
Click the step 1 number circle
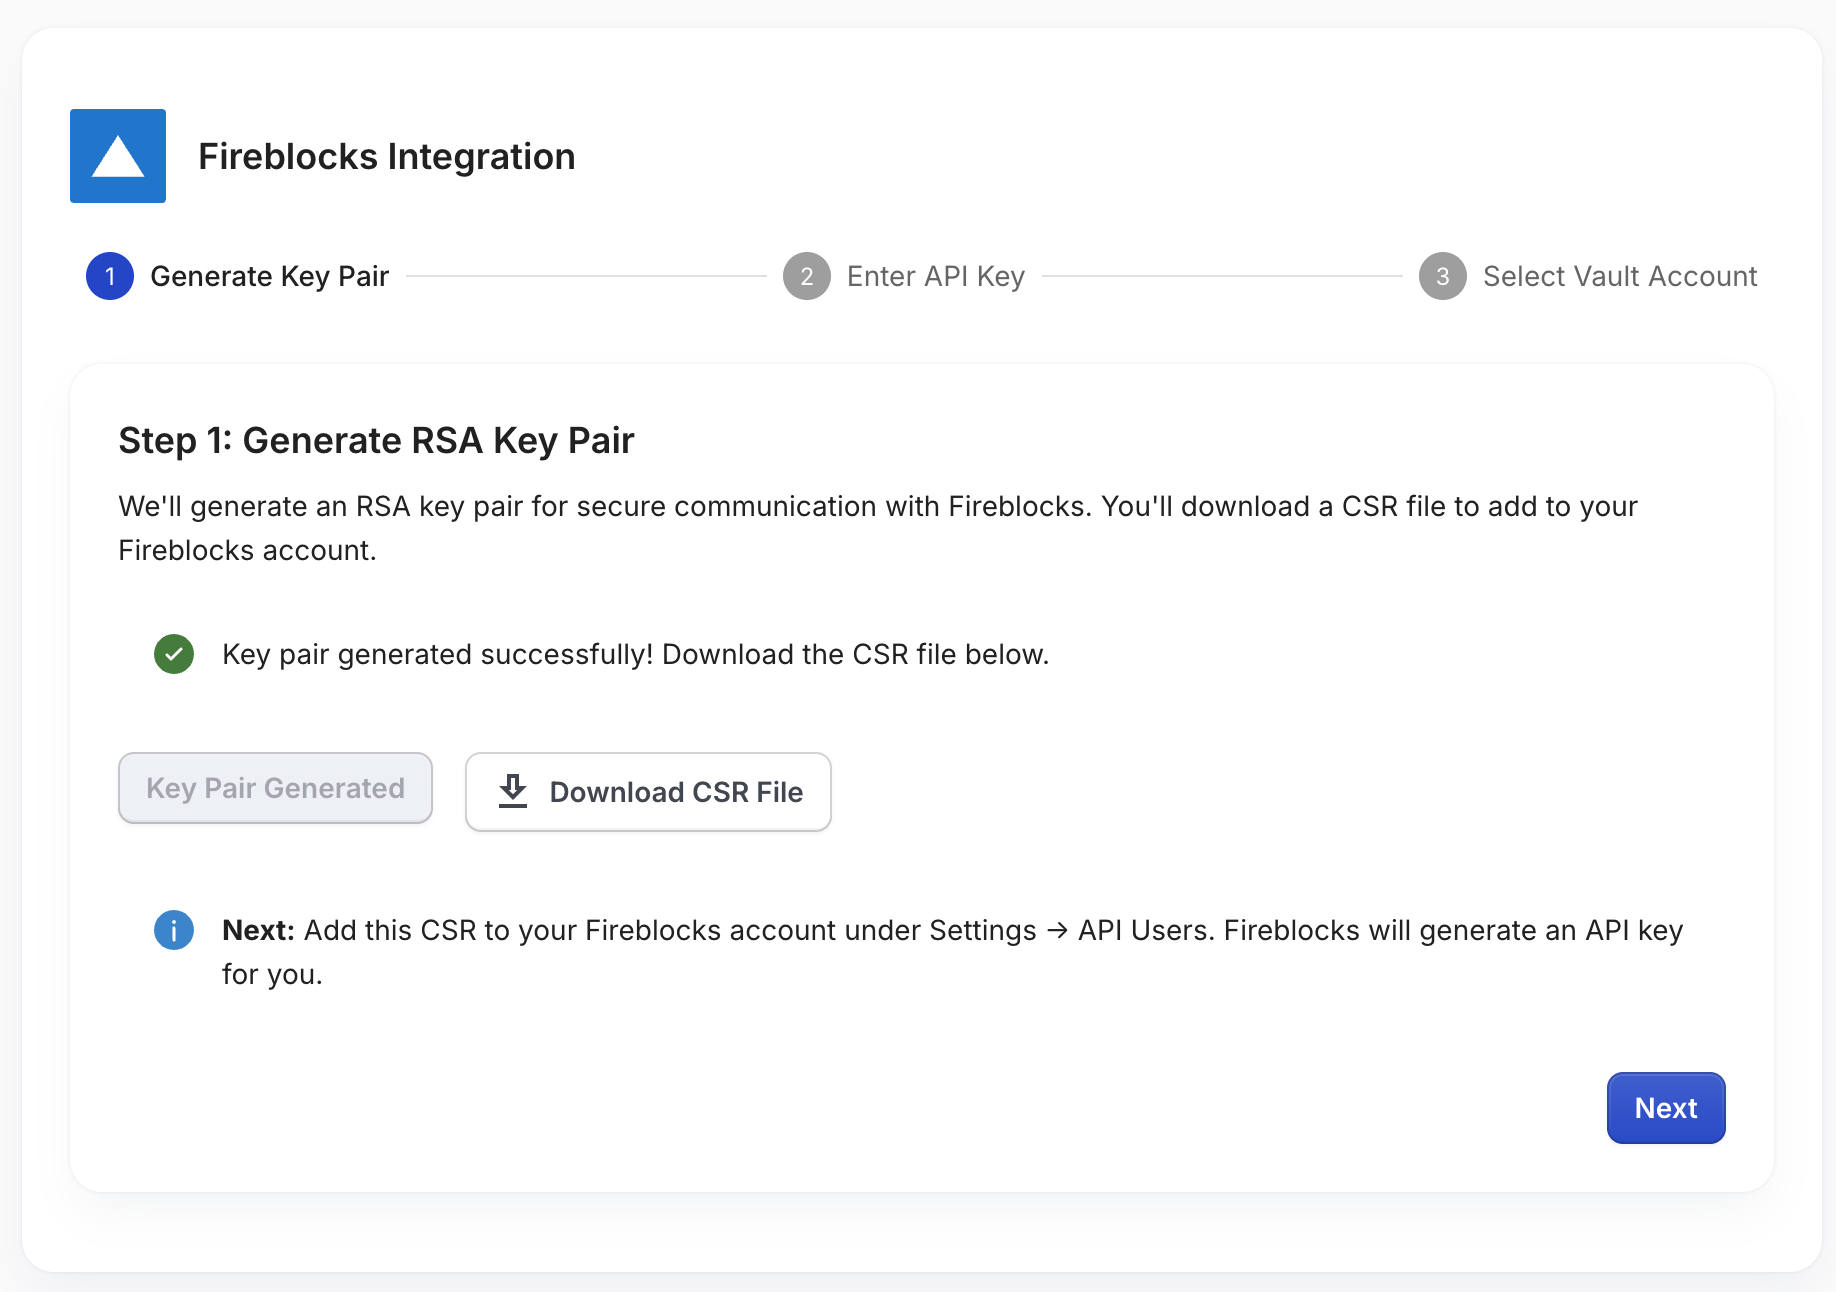pos(110,276)
